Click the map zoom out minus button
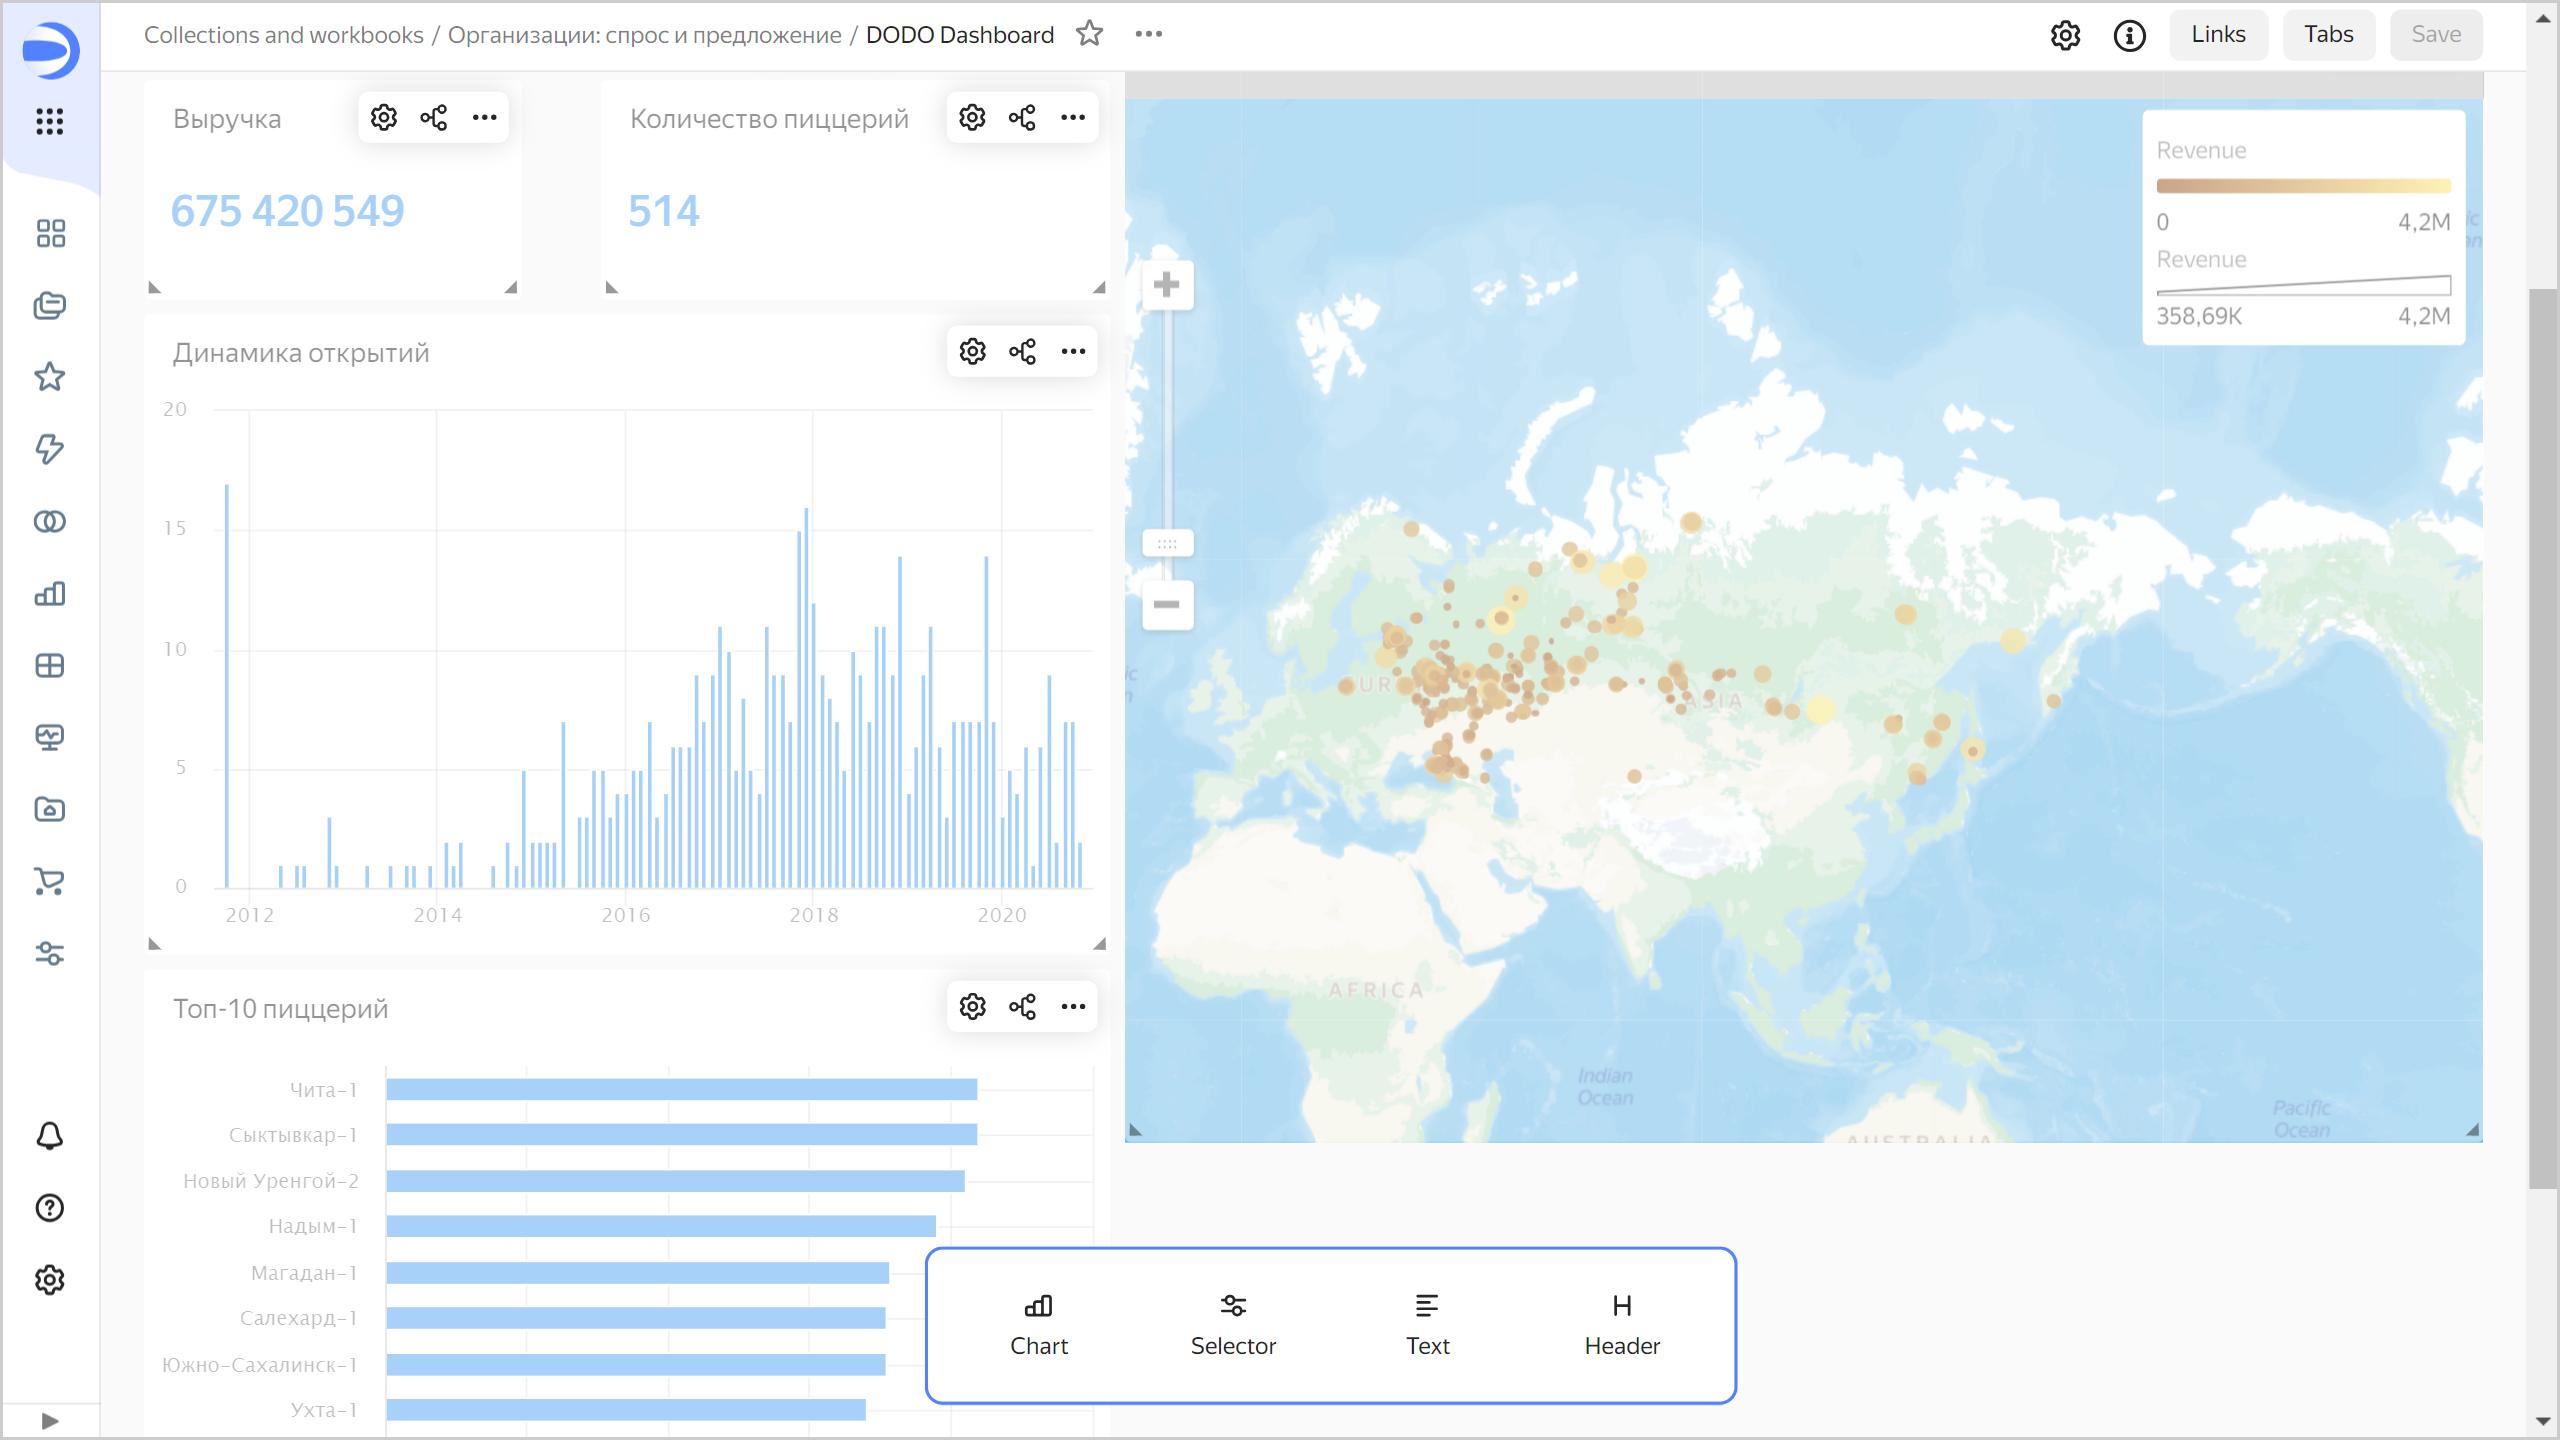Screen dimensions: 2560x1440 click(x=1166, y=604)
